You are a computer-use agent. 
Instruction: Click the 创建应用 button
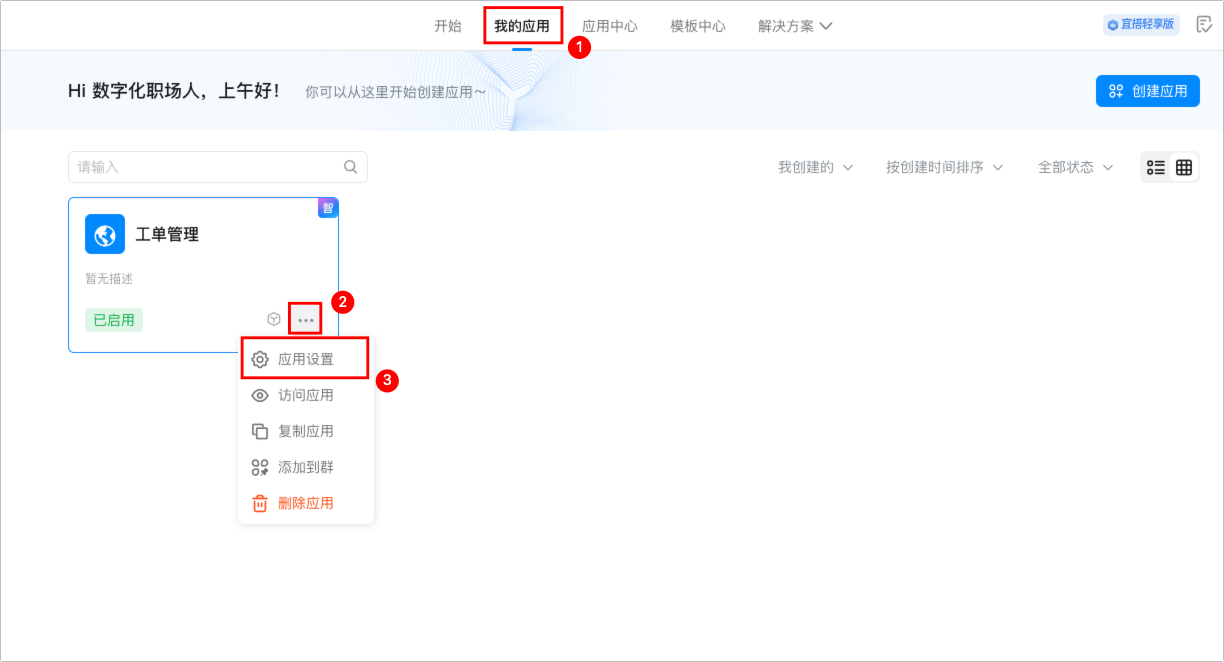(x=1148, y=91)
